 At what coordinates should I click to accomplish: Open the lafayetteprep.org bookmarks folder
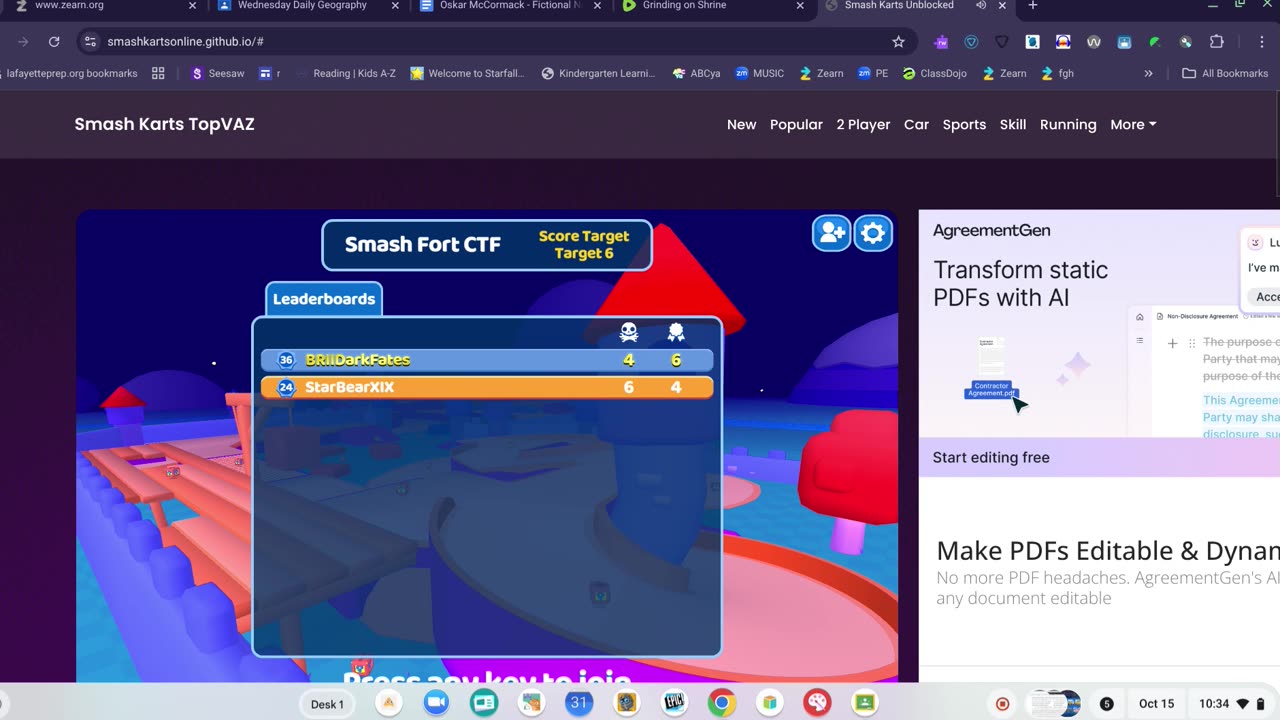click(72, 73)
